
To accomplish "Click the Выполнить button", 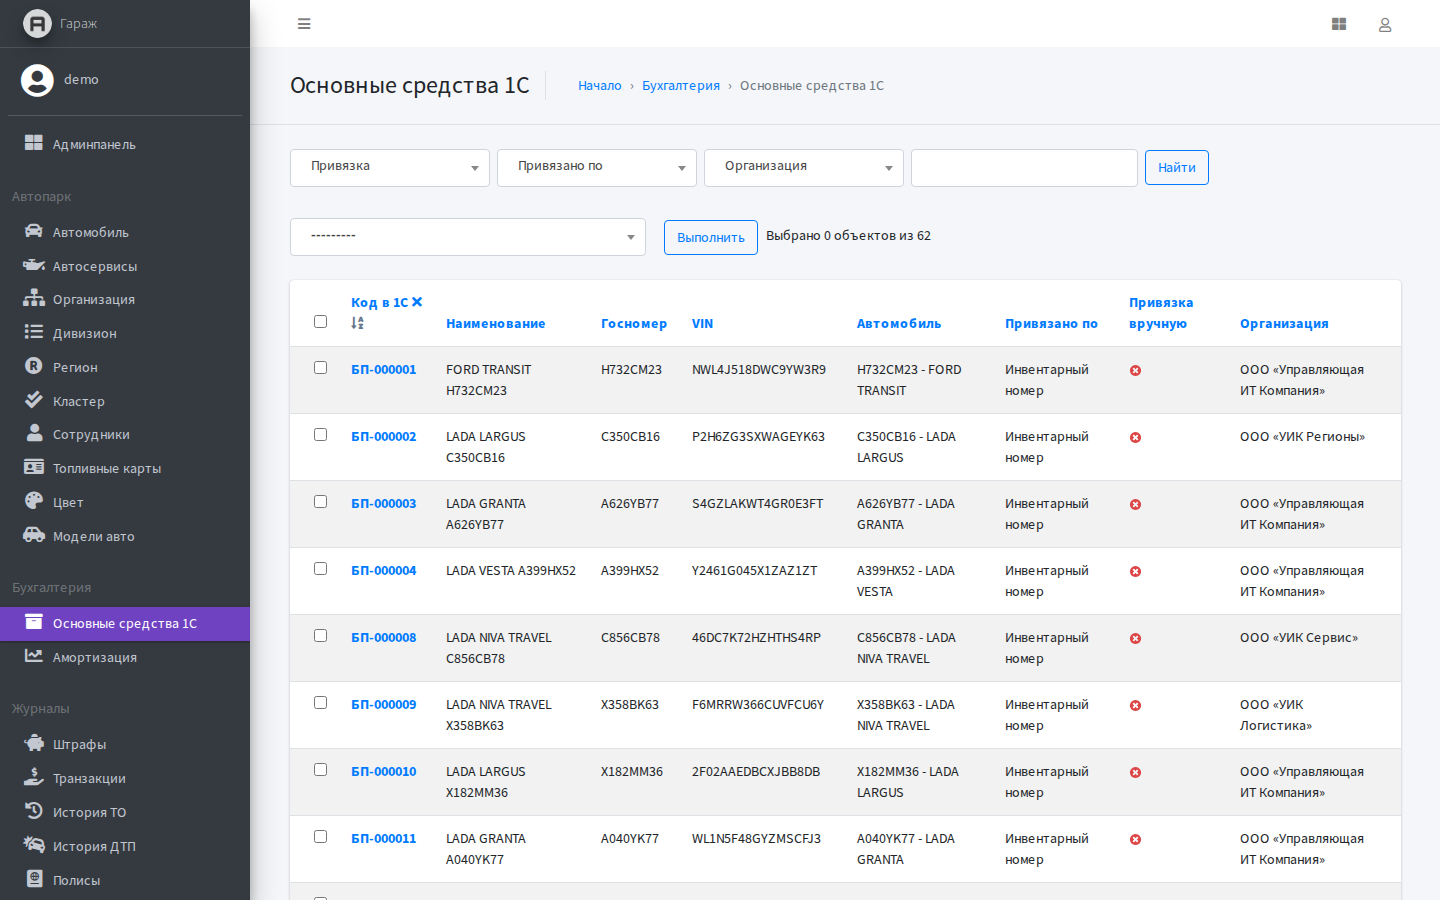I will tap(711, 238).
